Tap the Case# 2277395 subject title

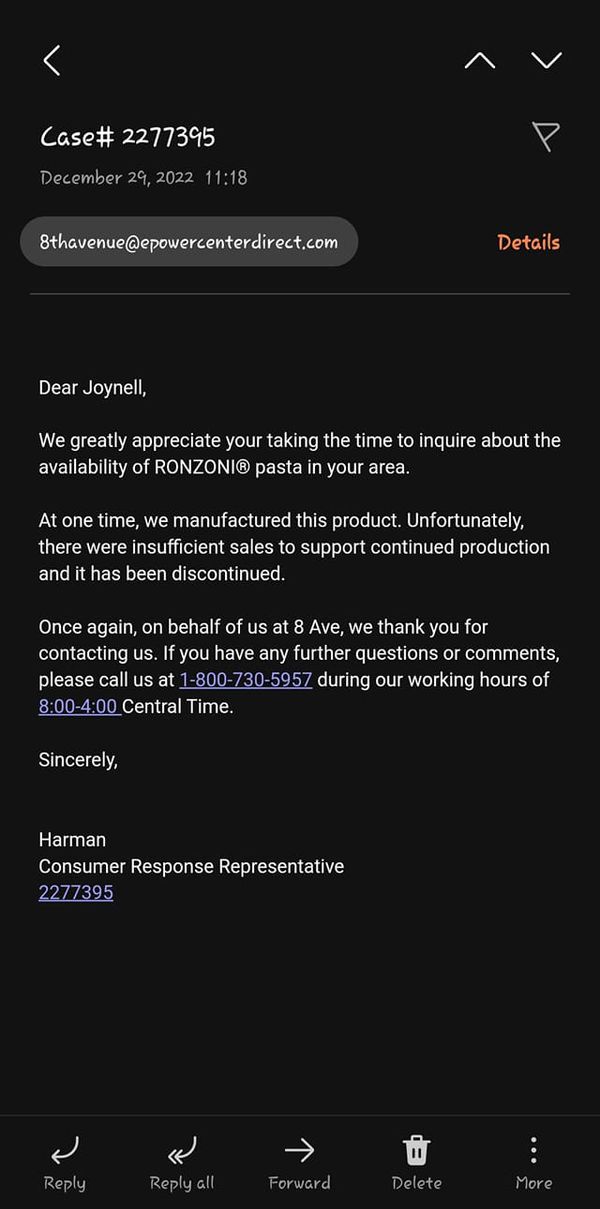pos(127,136)
